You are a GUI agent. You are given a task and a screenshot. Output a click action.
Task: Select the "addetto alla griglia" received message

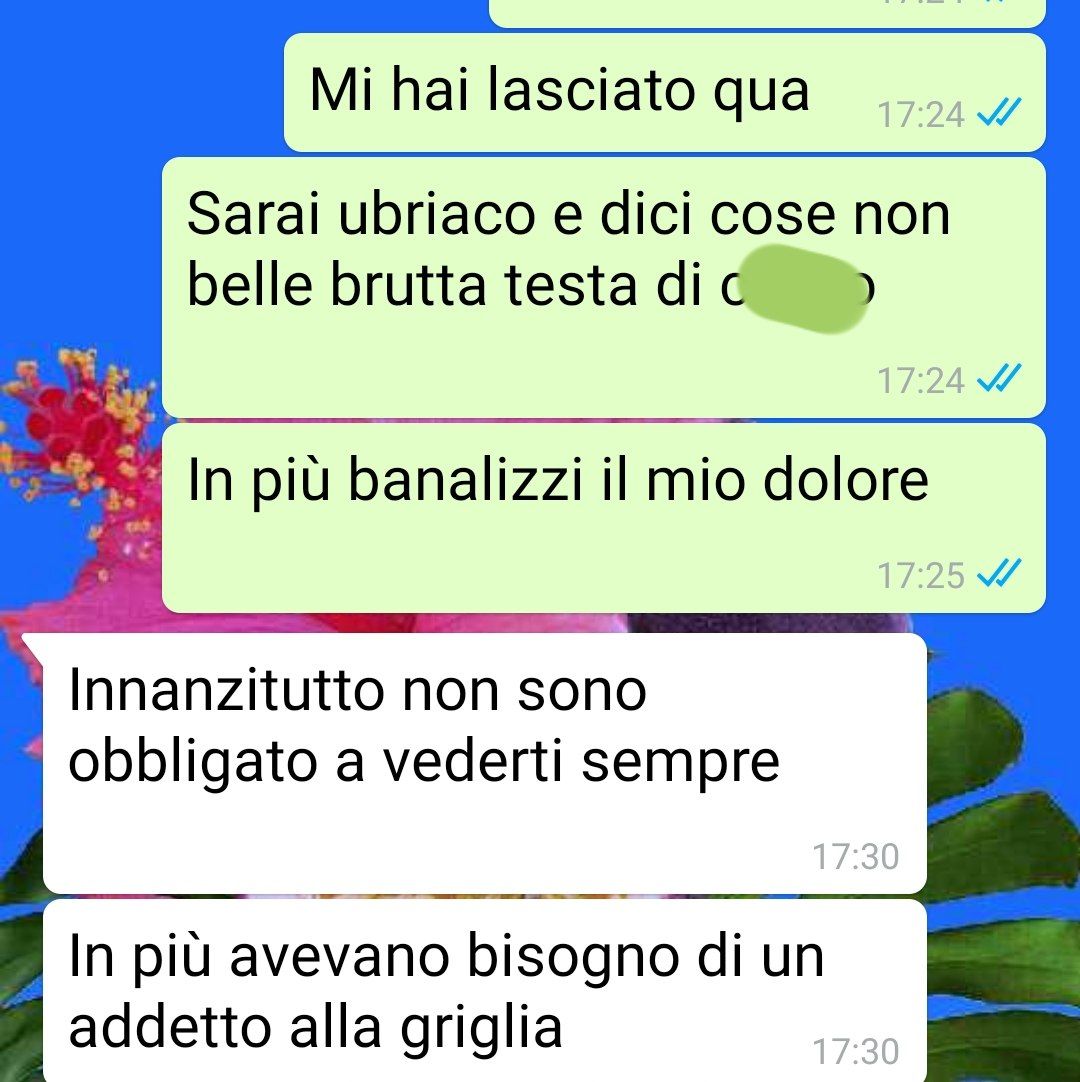point(484,991)
